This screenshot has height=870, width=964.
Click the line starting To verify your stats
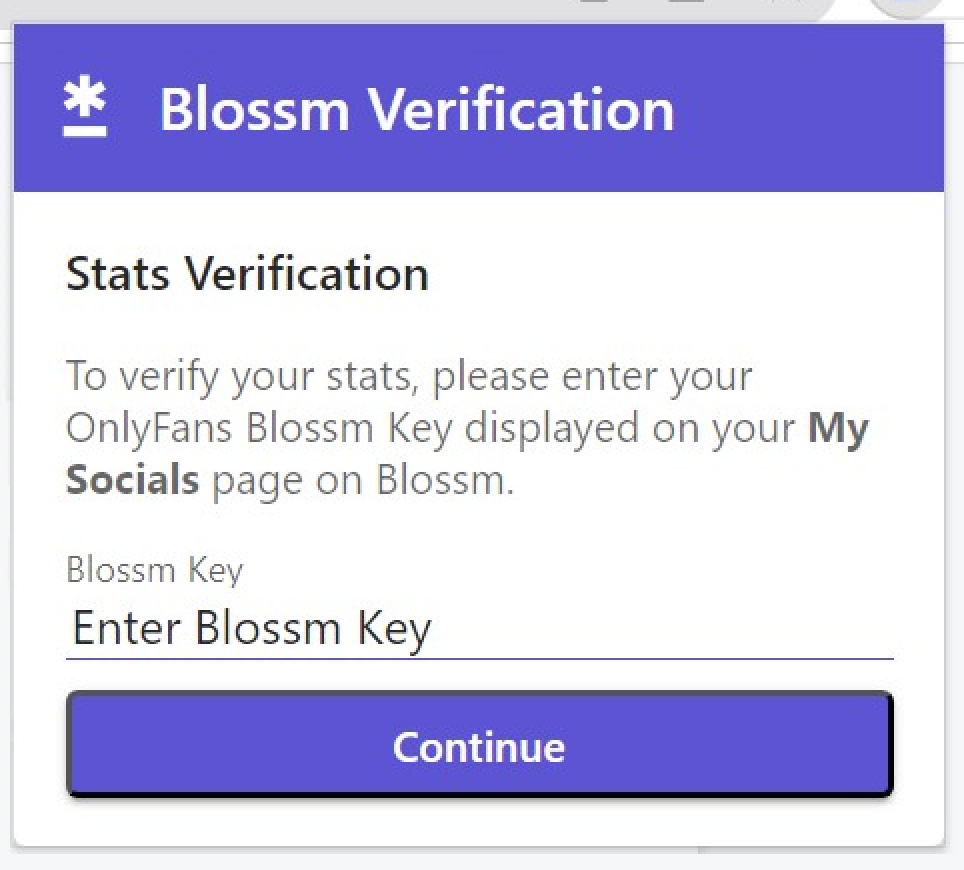(x=409, y=376)
